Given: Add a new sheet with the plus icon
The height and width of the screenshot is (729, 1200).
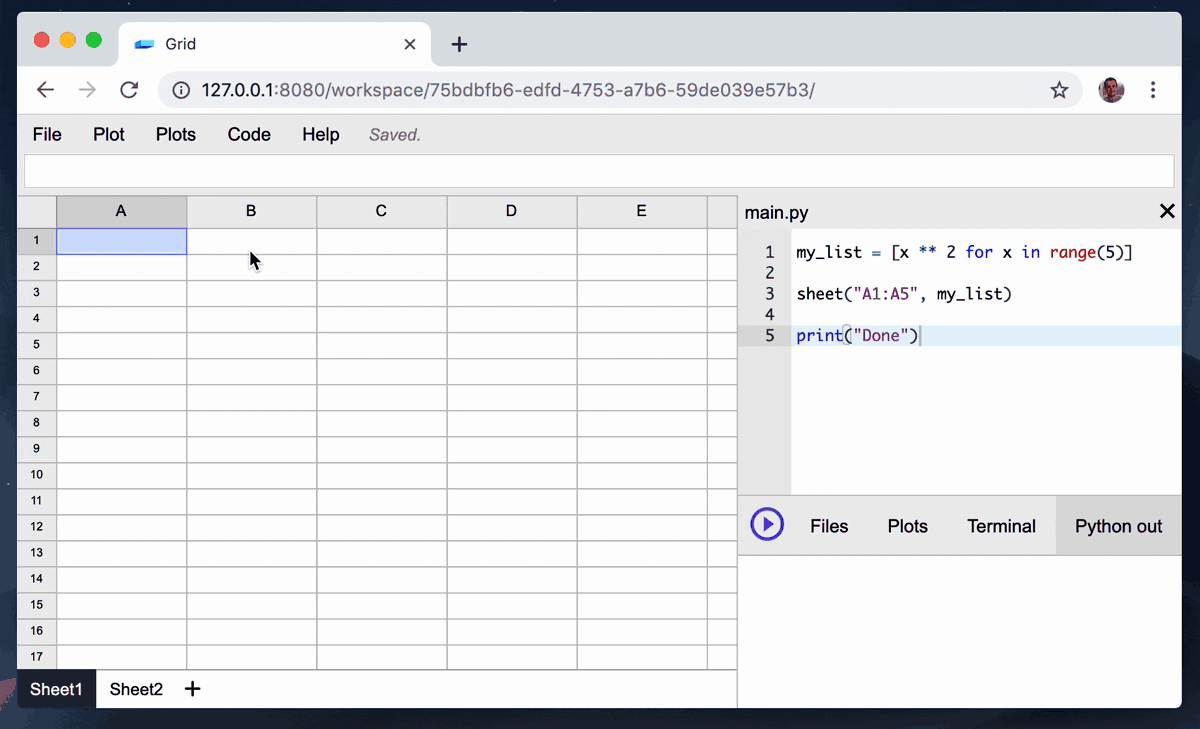Looking at the screenshot, I should click(192, 689).
